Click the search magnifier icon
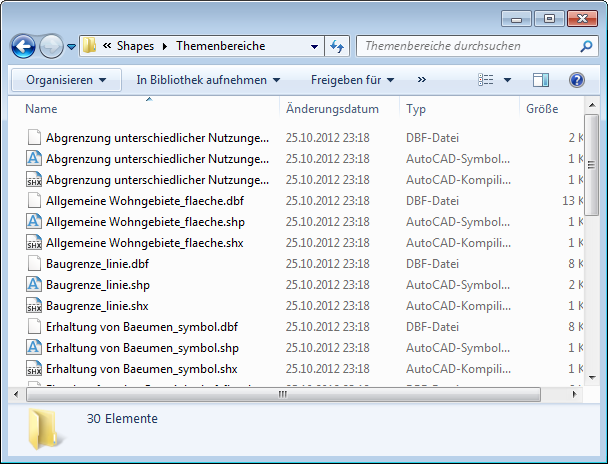Image resolution: width=608 pixels, height=464 pixels. click(x=585, y=46)
